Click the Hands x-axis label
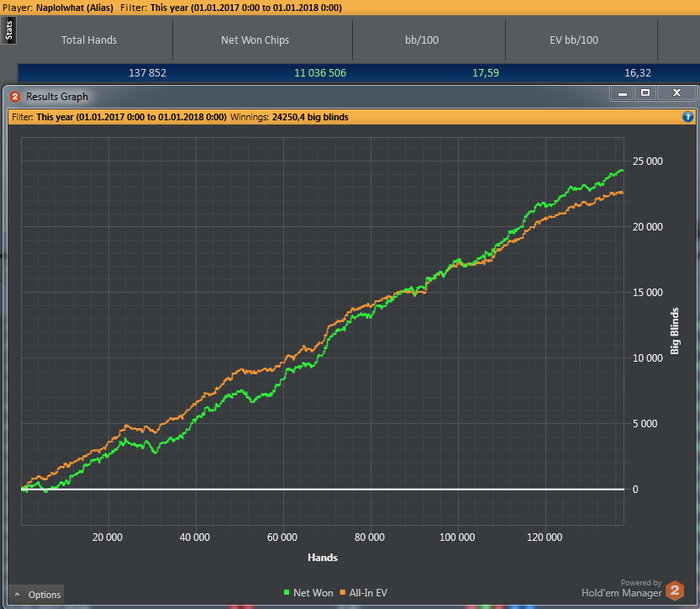 coord(322,558)
